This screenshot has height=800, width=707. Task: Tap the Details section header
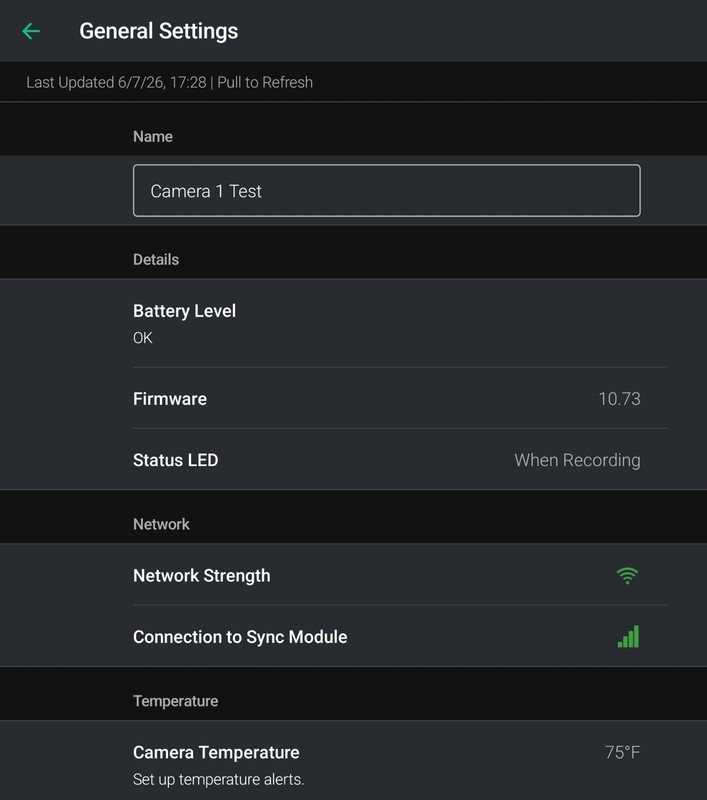[x=156, y=260]
